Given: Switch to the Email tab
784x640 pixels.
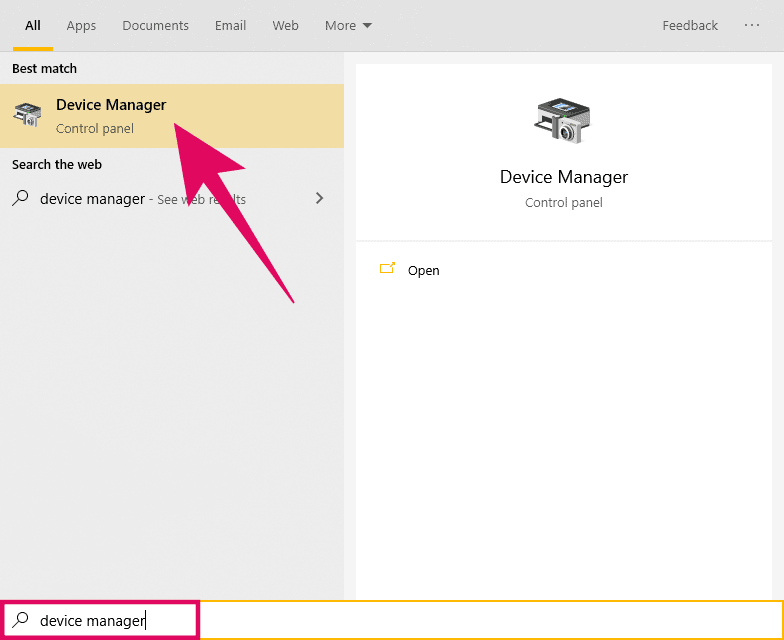Looking at the screenshot, I should point(230,26).
